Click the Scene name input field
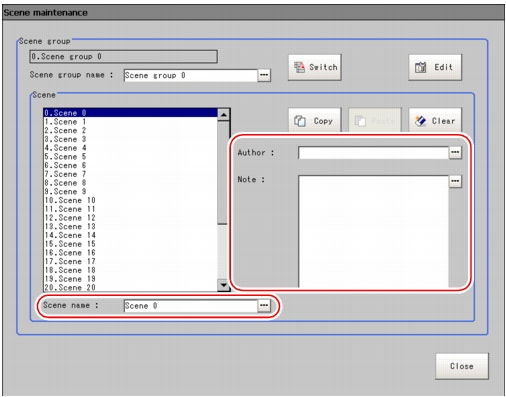This screenshot has width=506, height=397. [191, 306]
